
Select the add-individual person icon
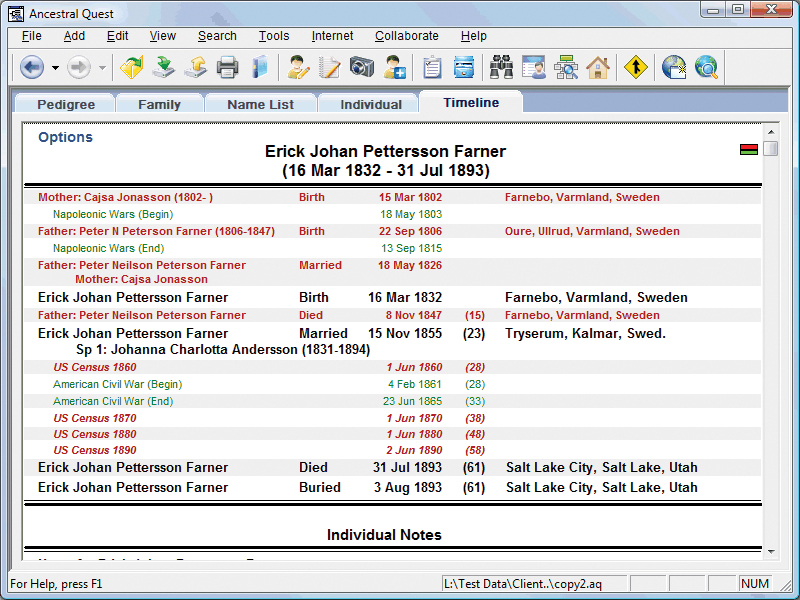(394, 67)
